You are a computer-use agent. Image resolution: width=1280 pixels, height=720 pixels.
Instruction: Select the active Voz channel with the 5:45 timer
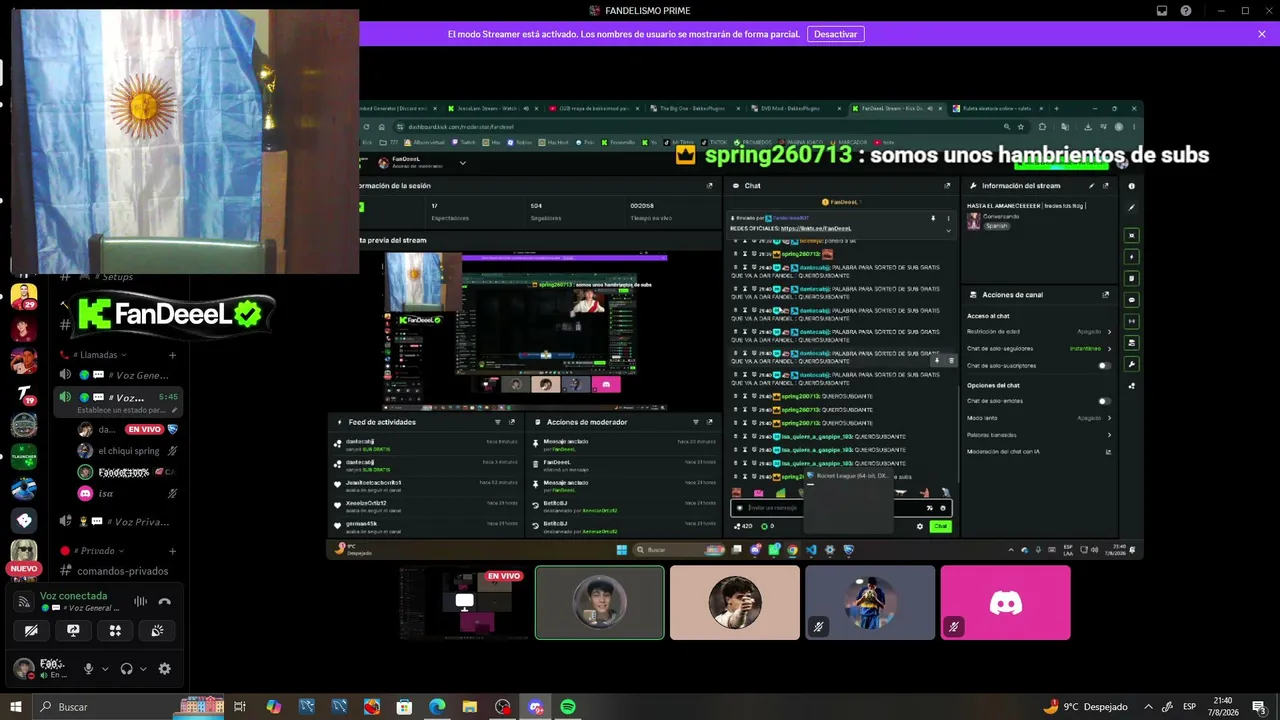tap(120, 403)
